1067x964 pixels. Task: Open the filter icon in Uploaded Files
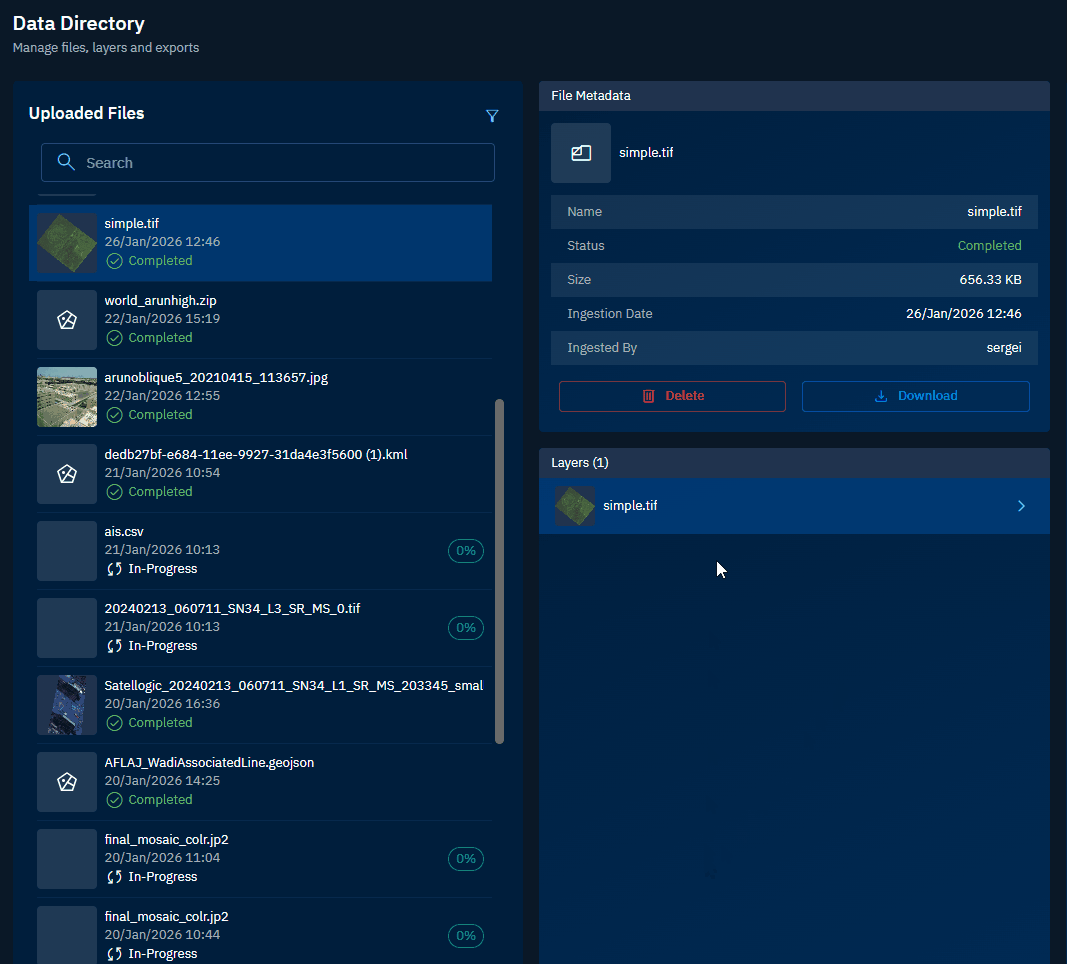(x=491, y=116)
